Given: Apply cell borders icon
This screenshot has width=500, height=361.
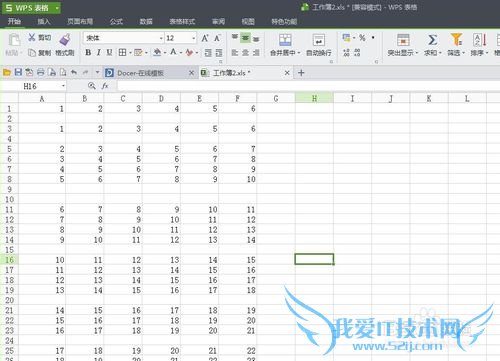Looking at the screenshot, I should click(122, 52).
